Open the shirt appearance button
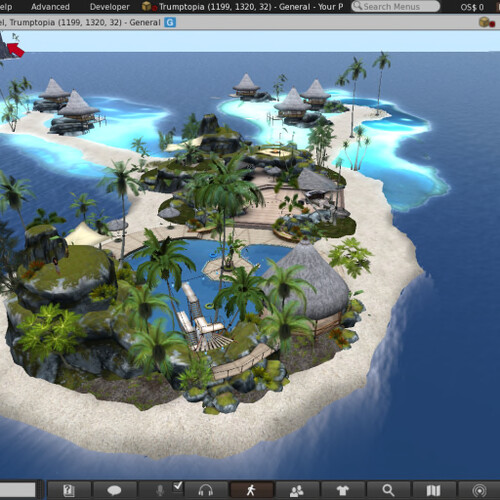 (342, 491)
